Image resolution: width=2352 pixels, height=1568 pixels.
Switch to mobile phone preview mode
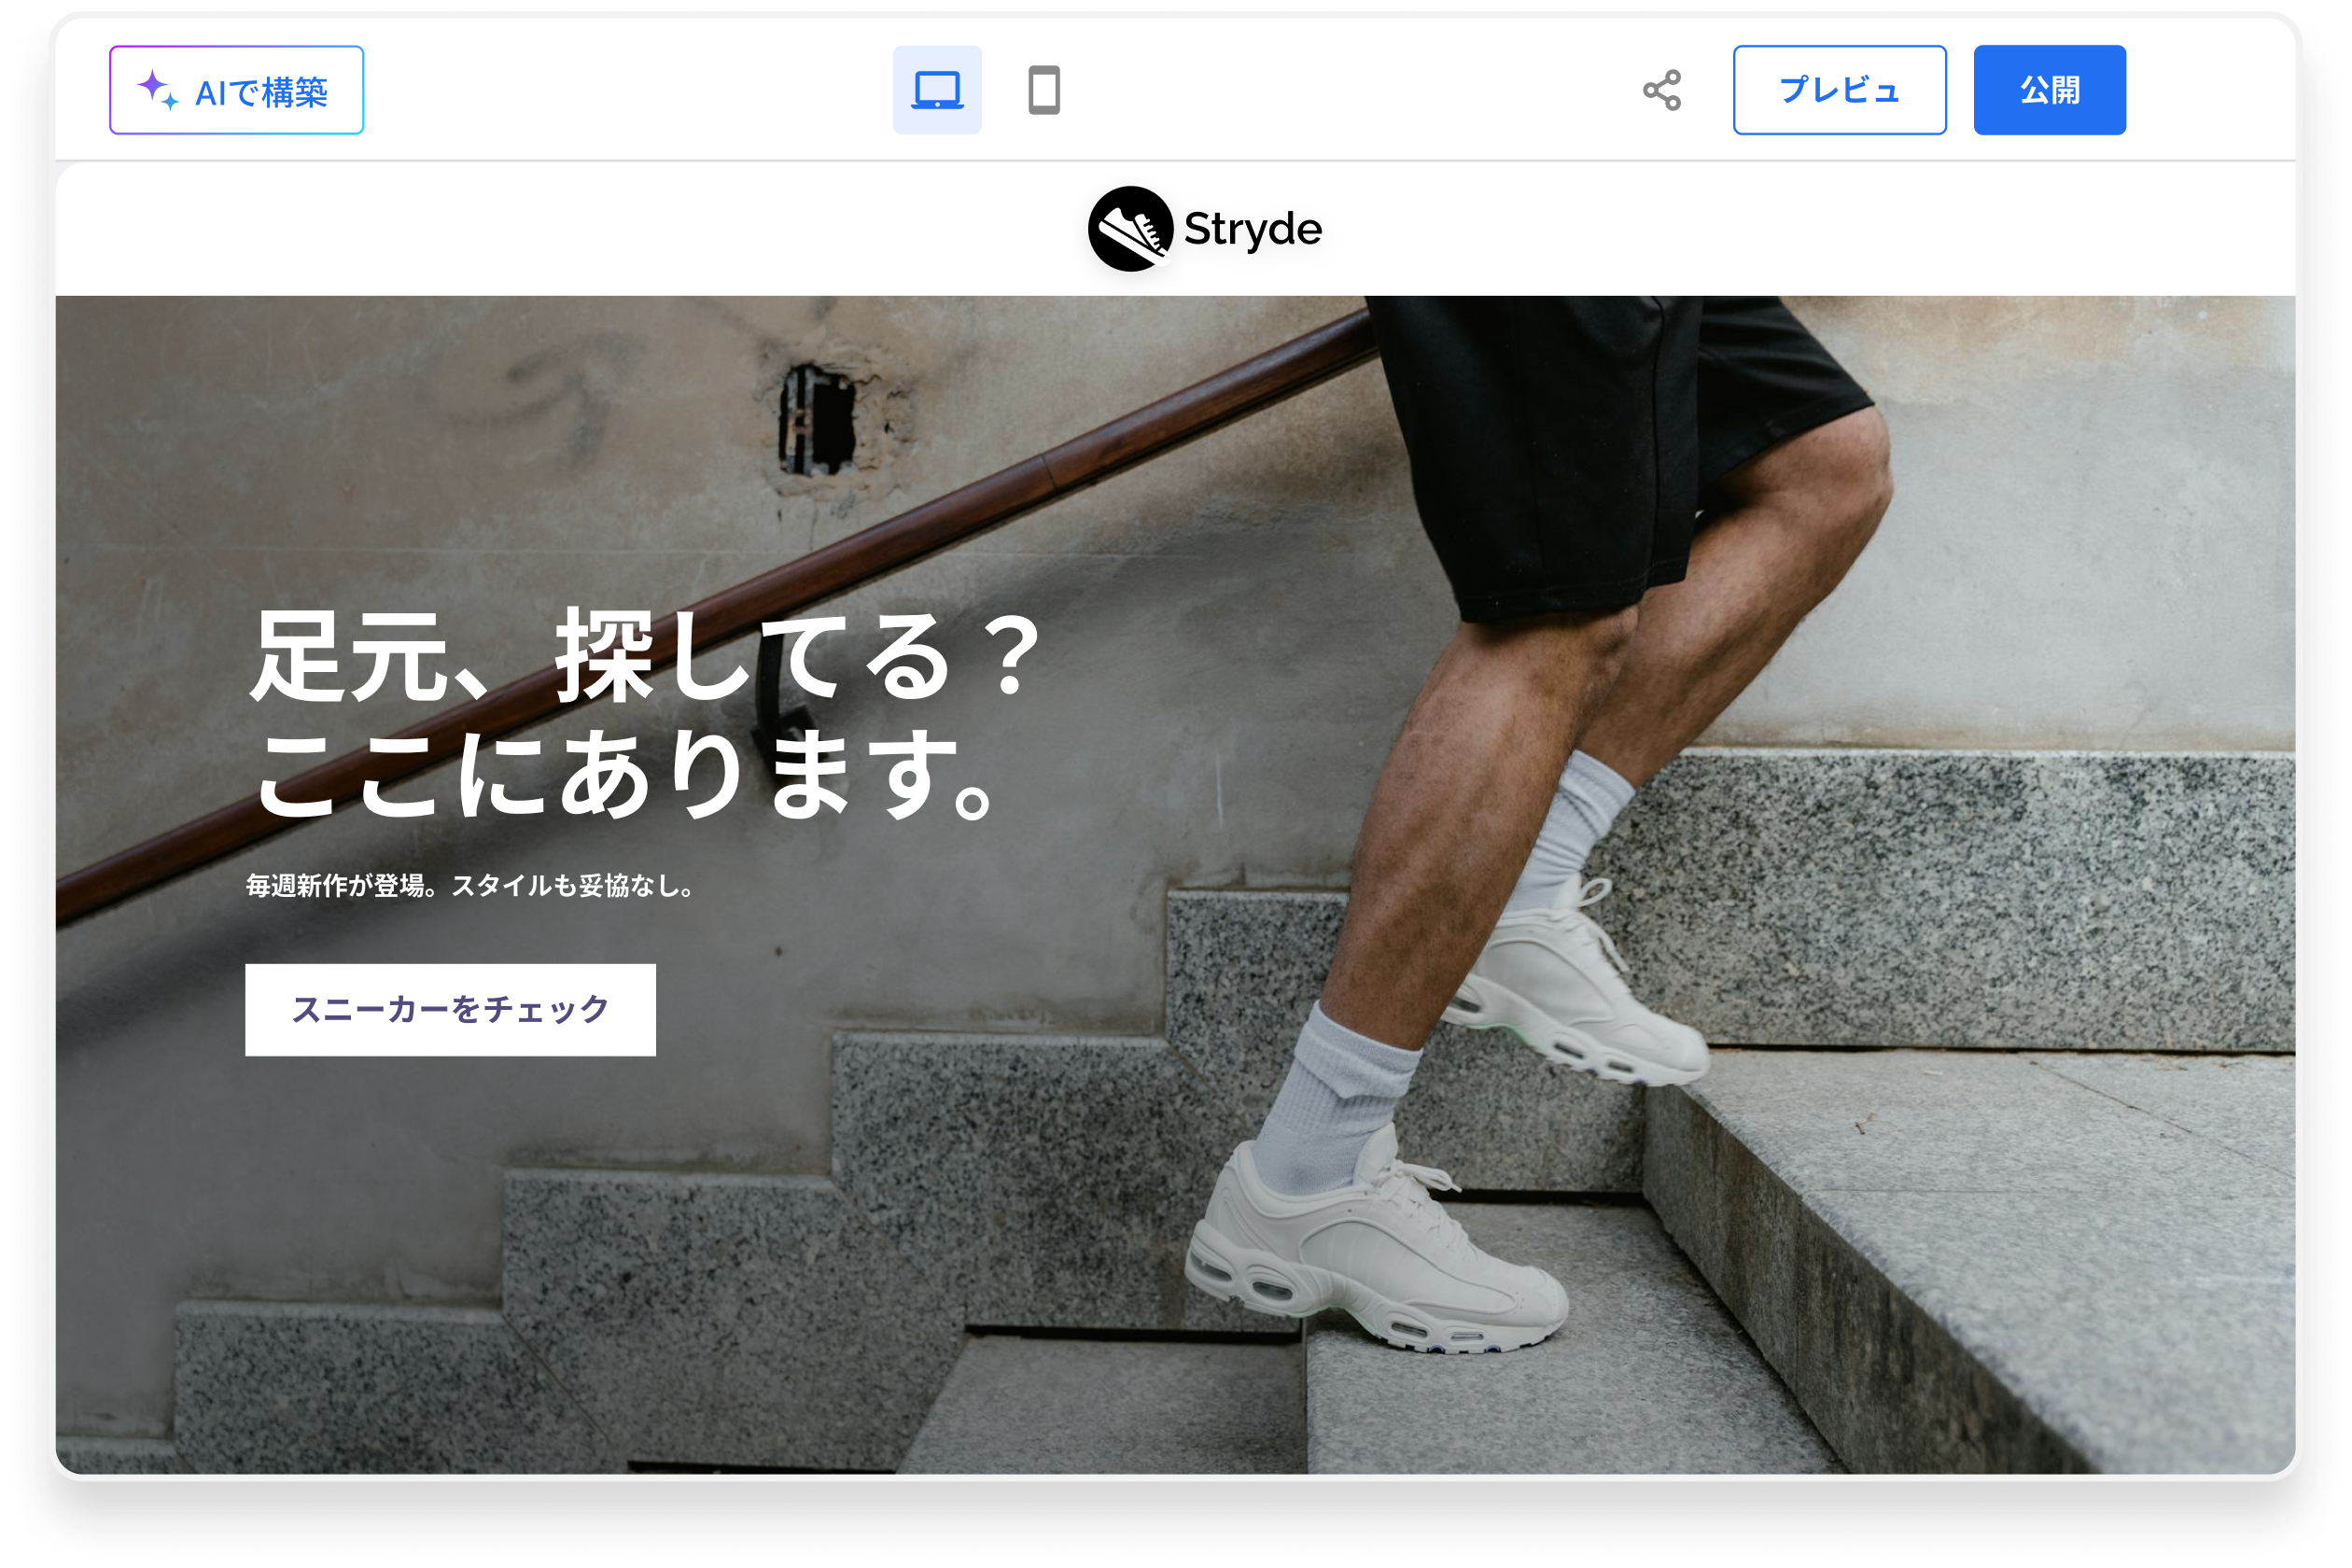(x=1043, y=90)
